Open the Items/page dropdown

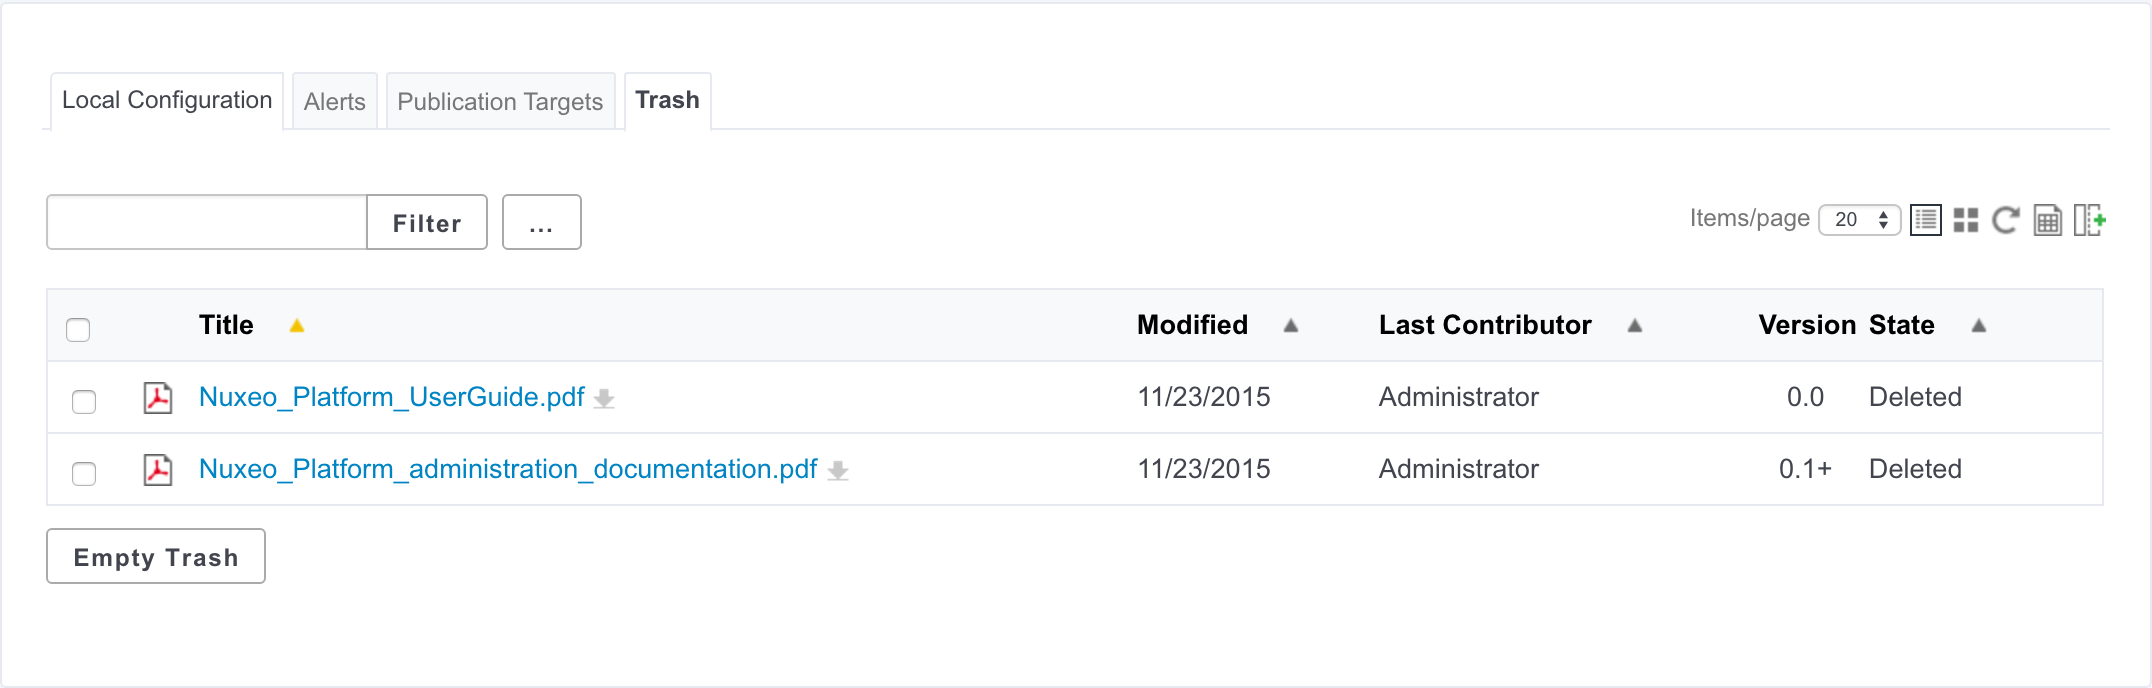1860,220
